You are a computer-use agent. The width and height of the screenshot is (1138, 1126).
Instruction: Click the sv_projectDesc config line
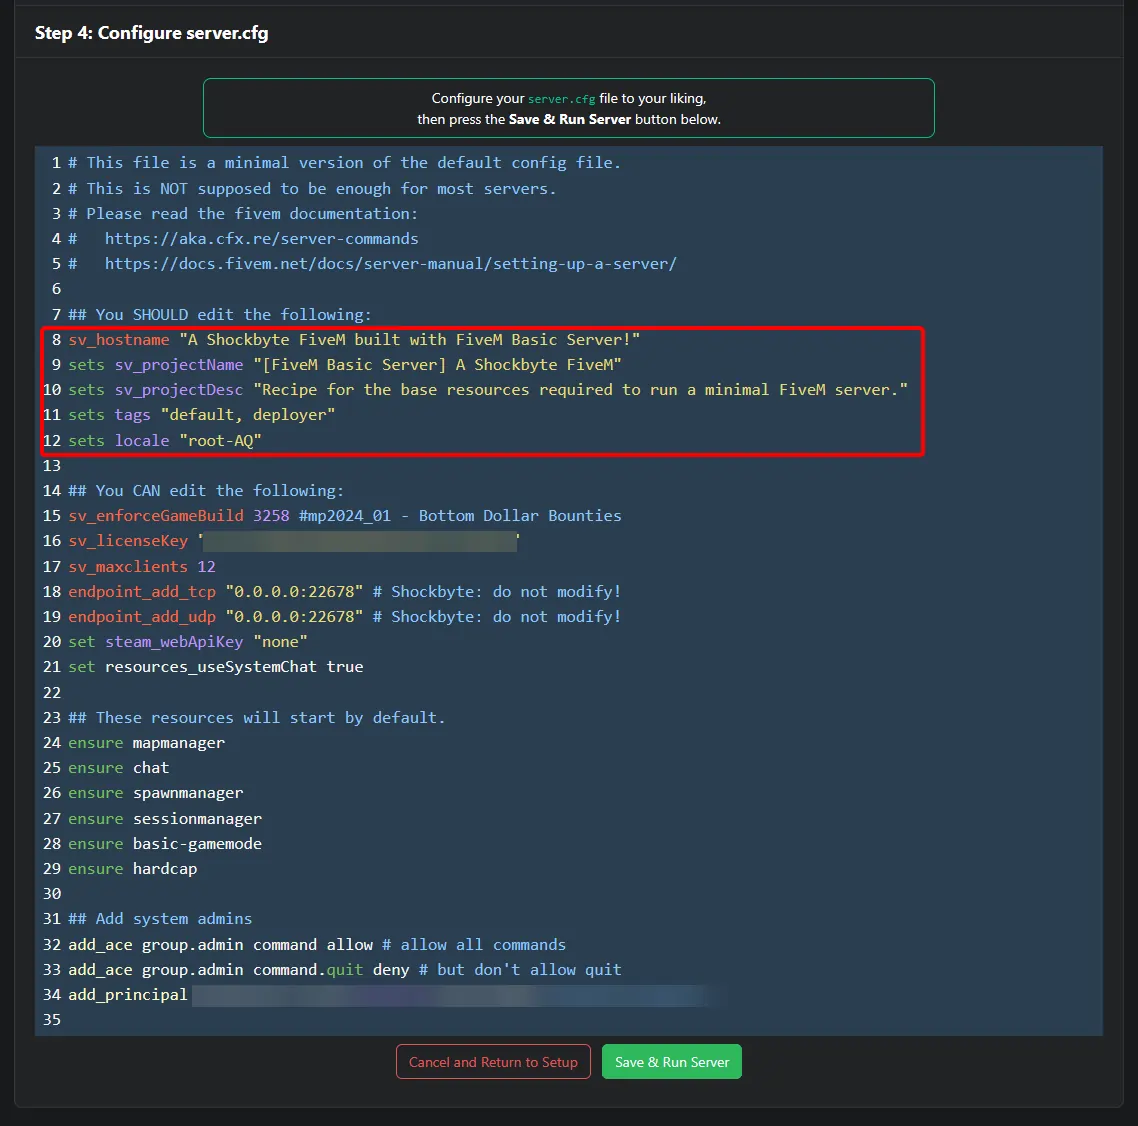click(488, 390)
